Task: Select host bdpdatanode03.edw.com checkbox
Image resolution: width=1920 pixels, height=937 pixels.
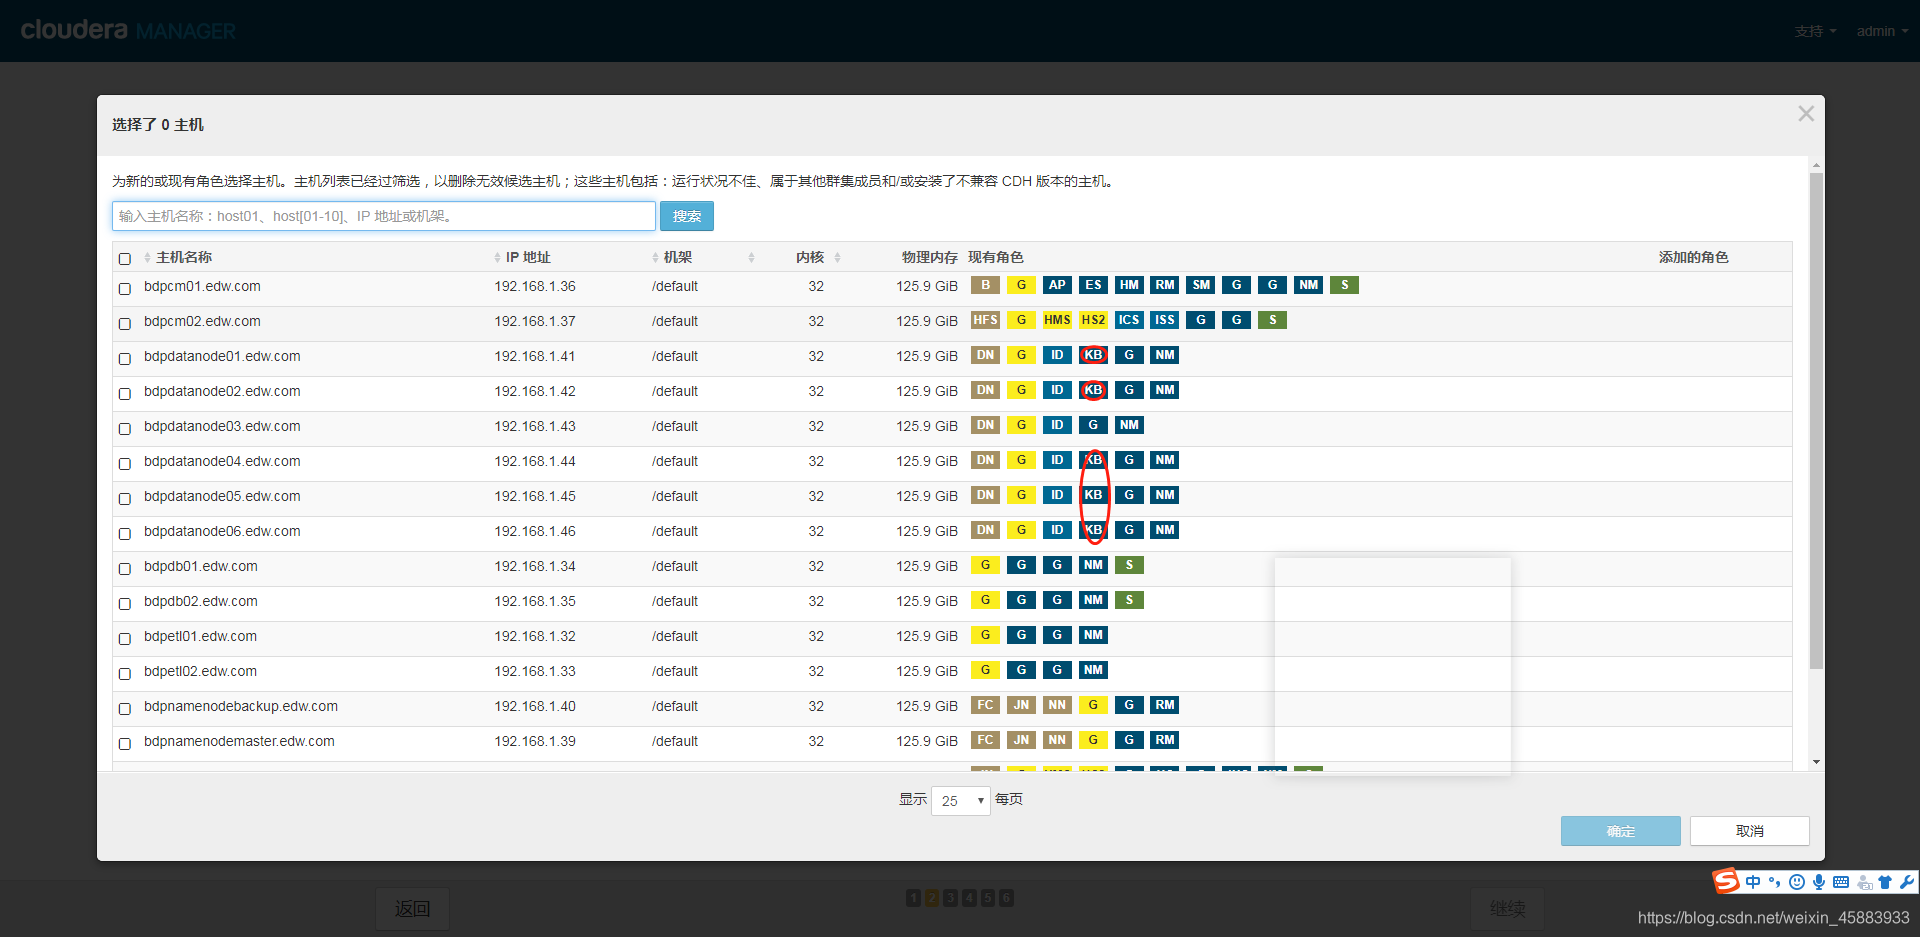Action: (x=125, y=428)
